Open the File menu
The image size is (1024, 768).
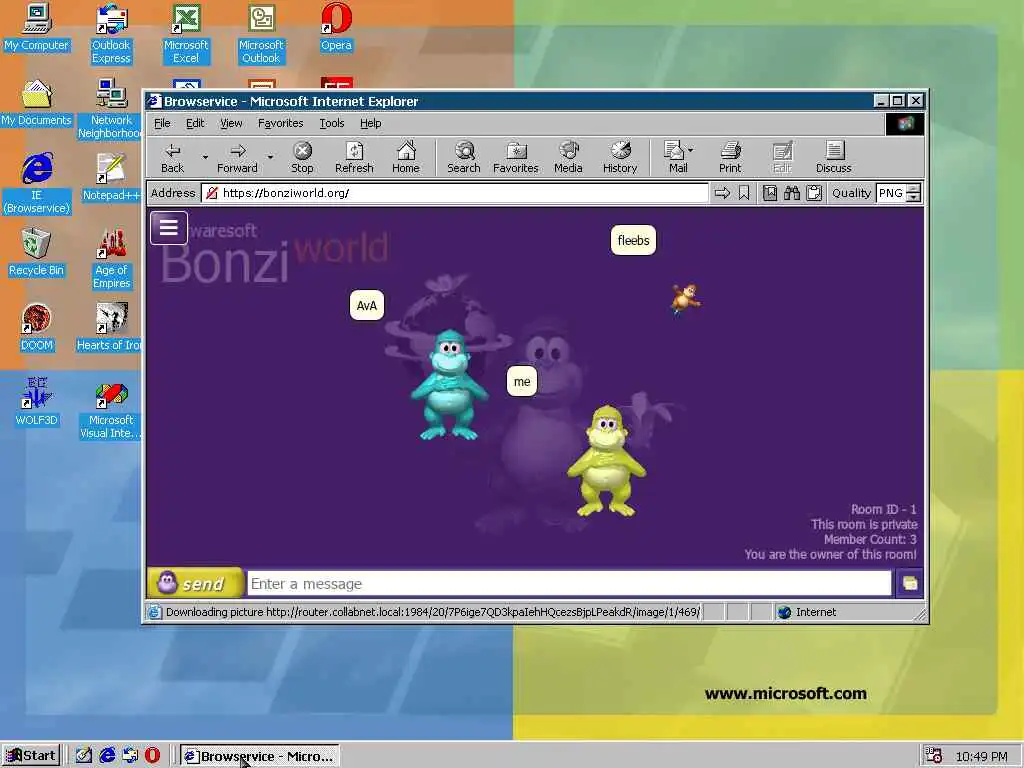pos(162,123)
